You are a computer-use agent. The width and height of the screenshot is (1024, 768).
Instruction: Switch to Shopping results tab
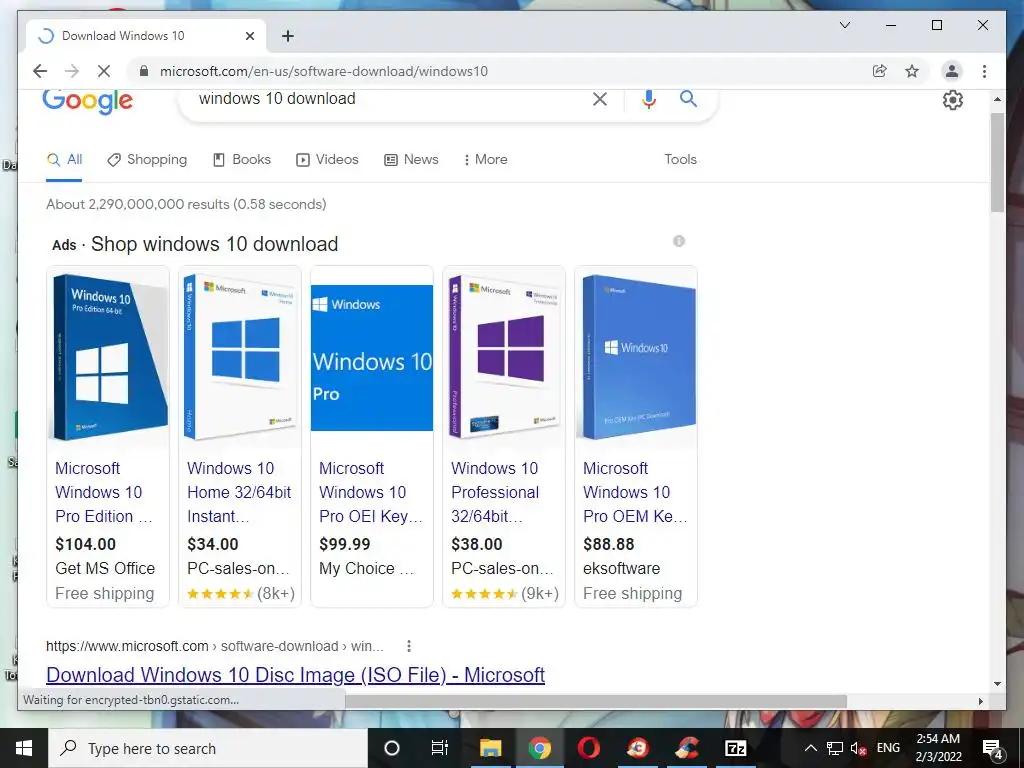(147, 159)
